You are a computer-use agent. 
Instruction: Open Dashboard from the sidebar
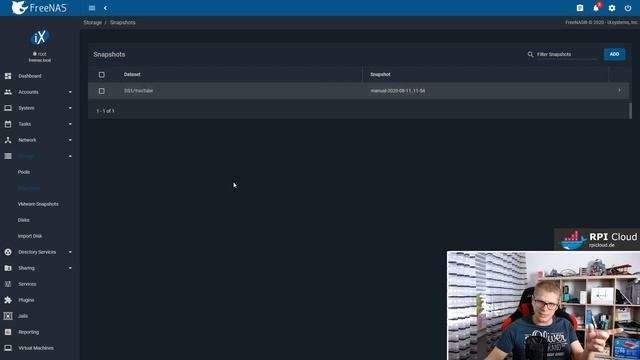tap(30, 76)
